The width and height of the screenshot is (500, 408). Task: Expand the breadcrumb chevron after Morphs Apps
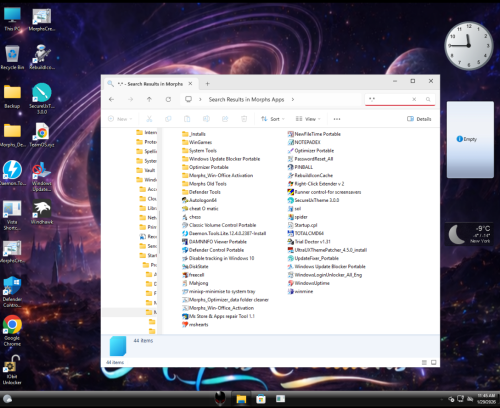click(293, 99)
